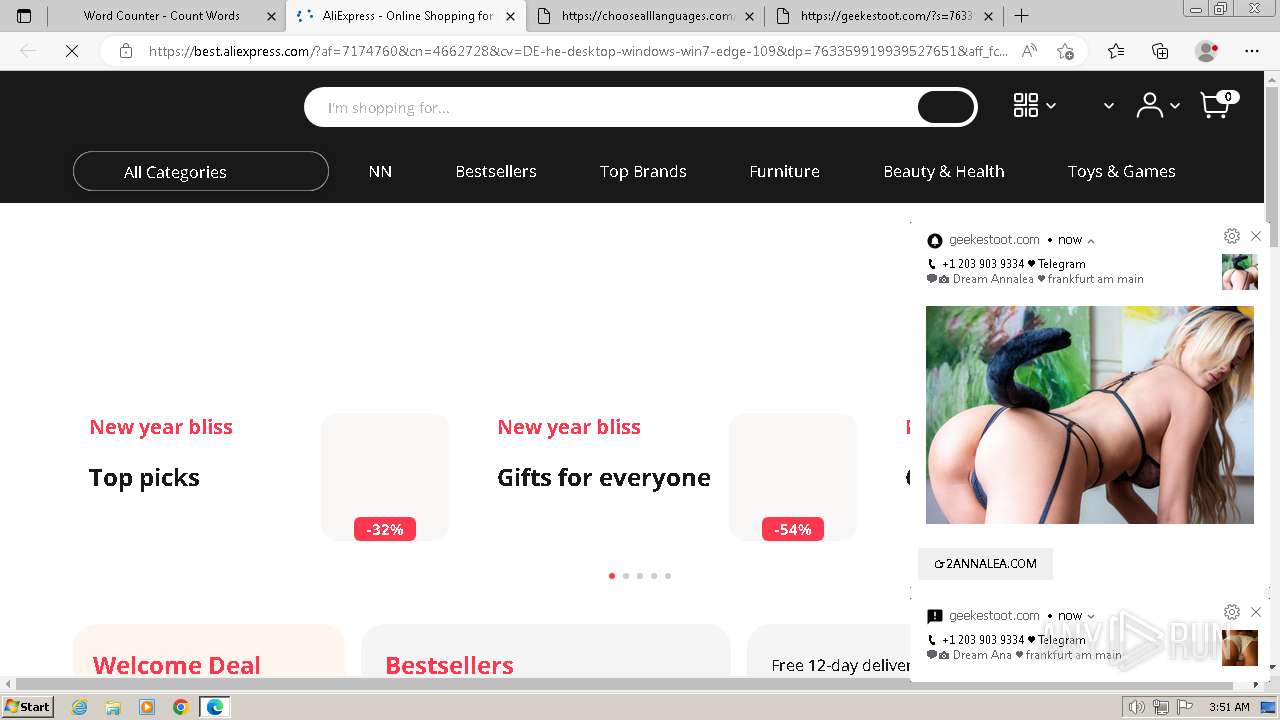Image resolution: width=1280 pixels, height=720 pixels.
Task: Select Microsoft Edge taskbar button
Action: tap(215, 707)
